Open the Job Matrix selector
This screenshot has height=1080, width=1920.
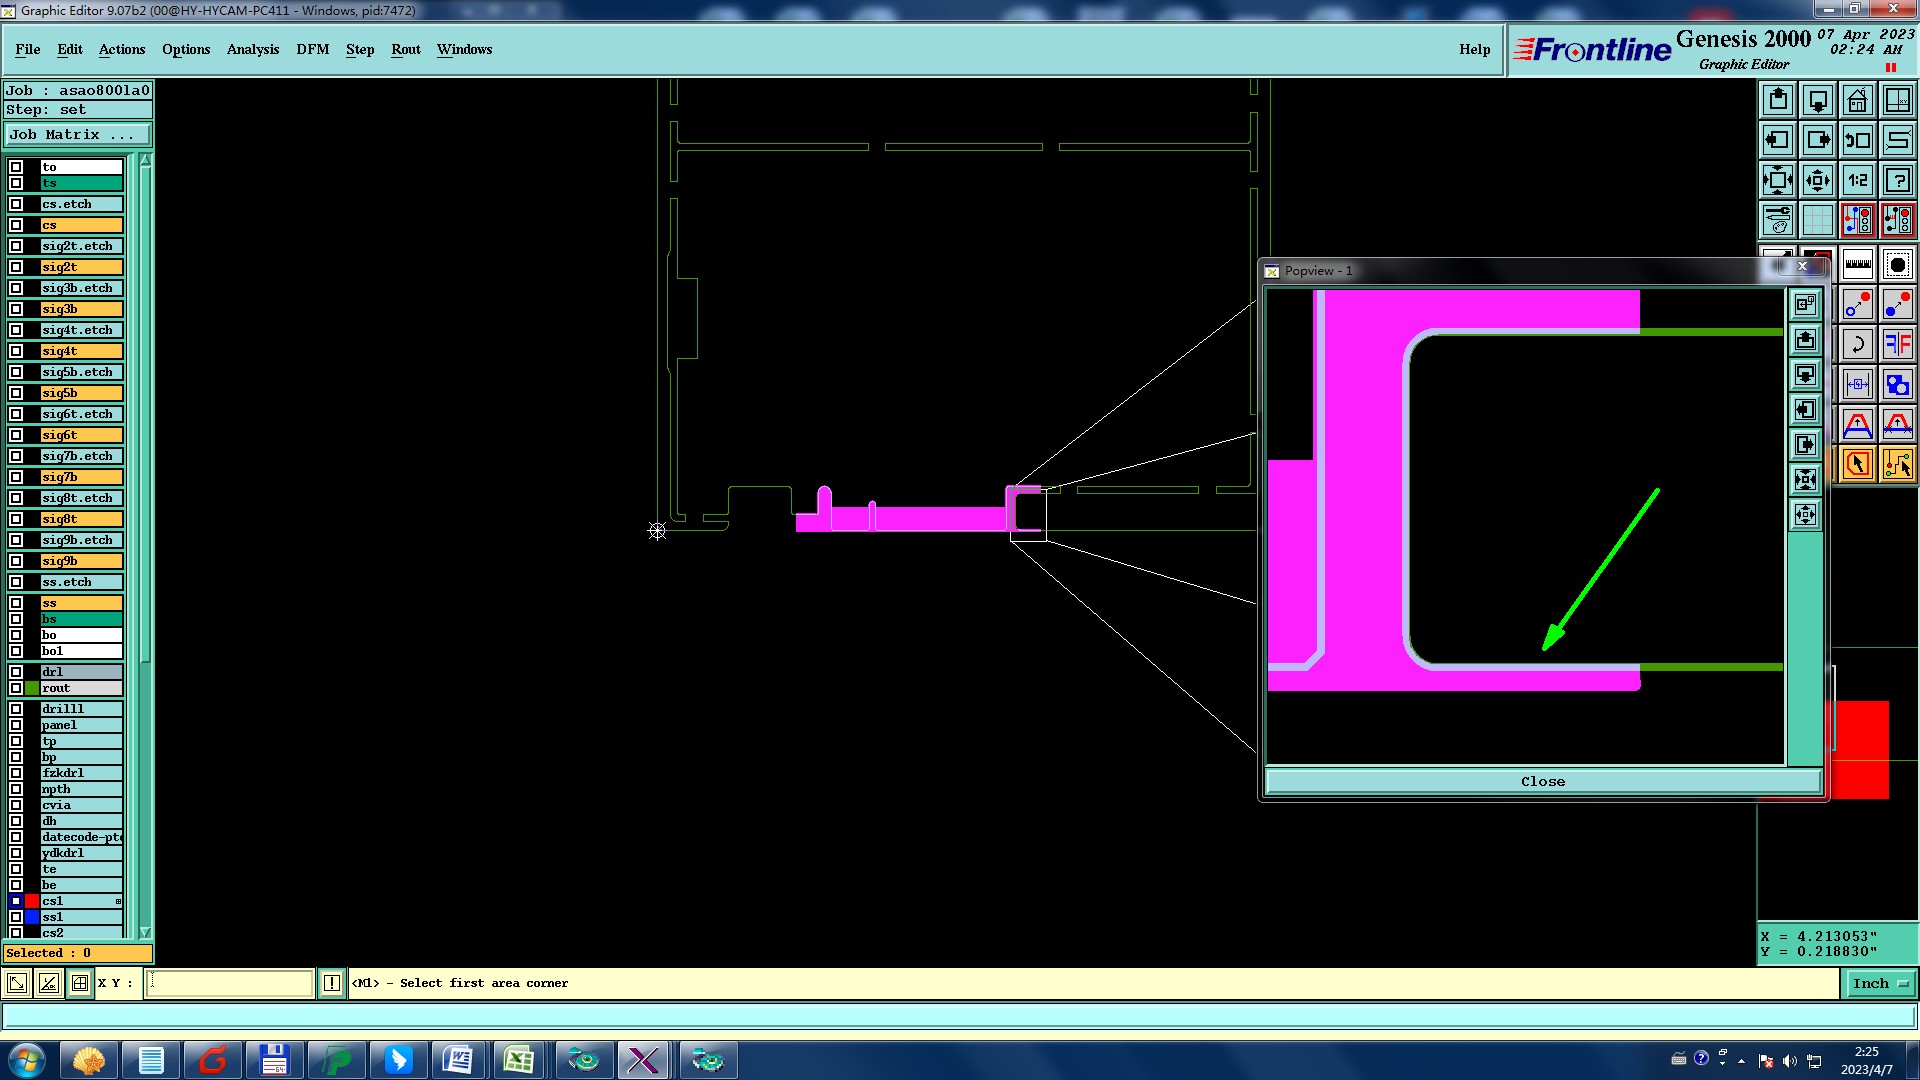click(78, 135)
